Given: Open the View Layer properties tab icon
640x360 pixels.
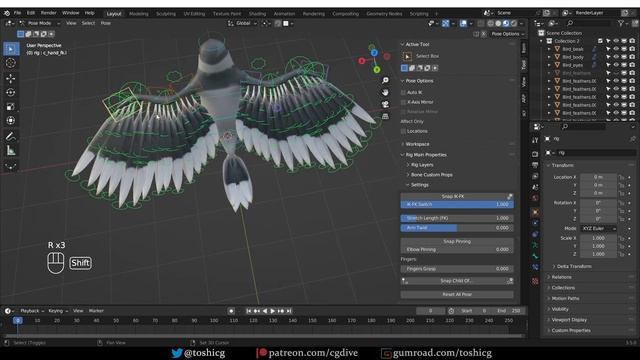Looking at the screenshot, I should point(535,176).
